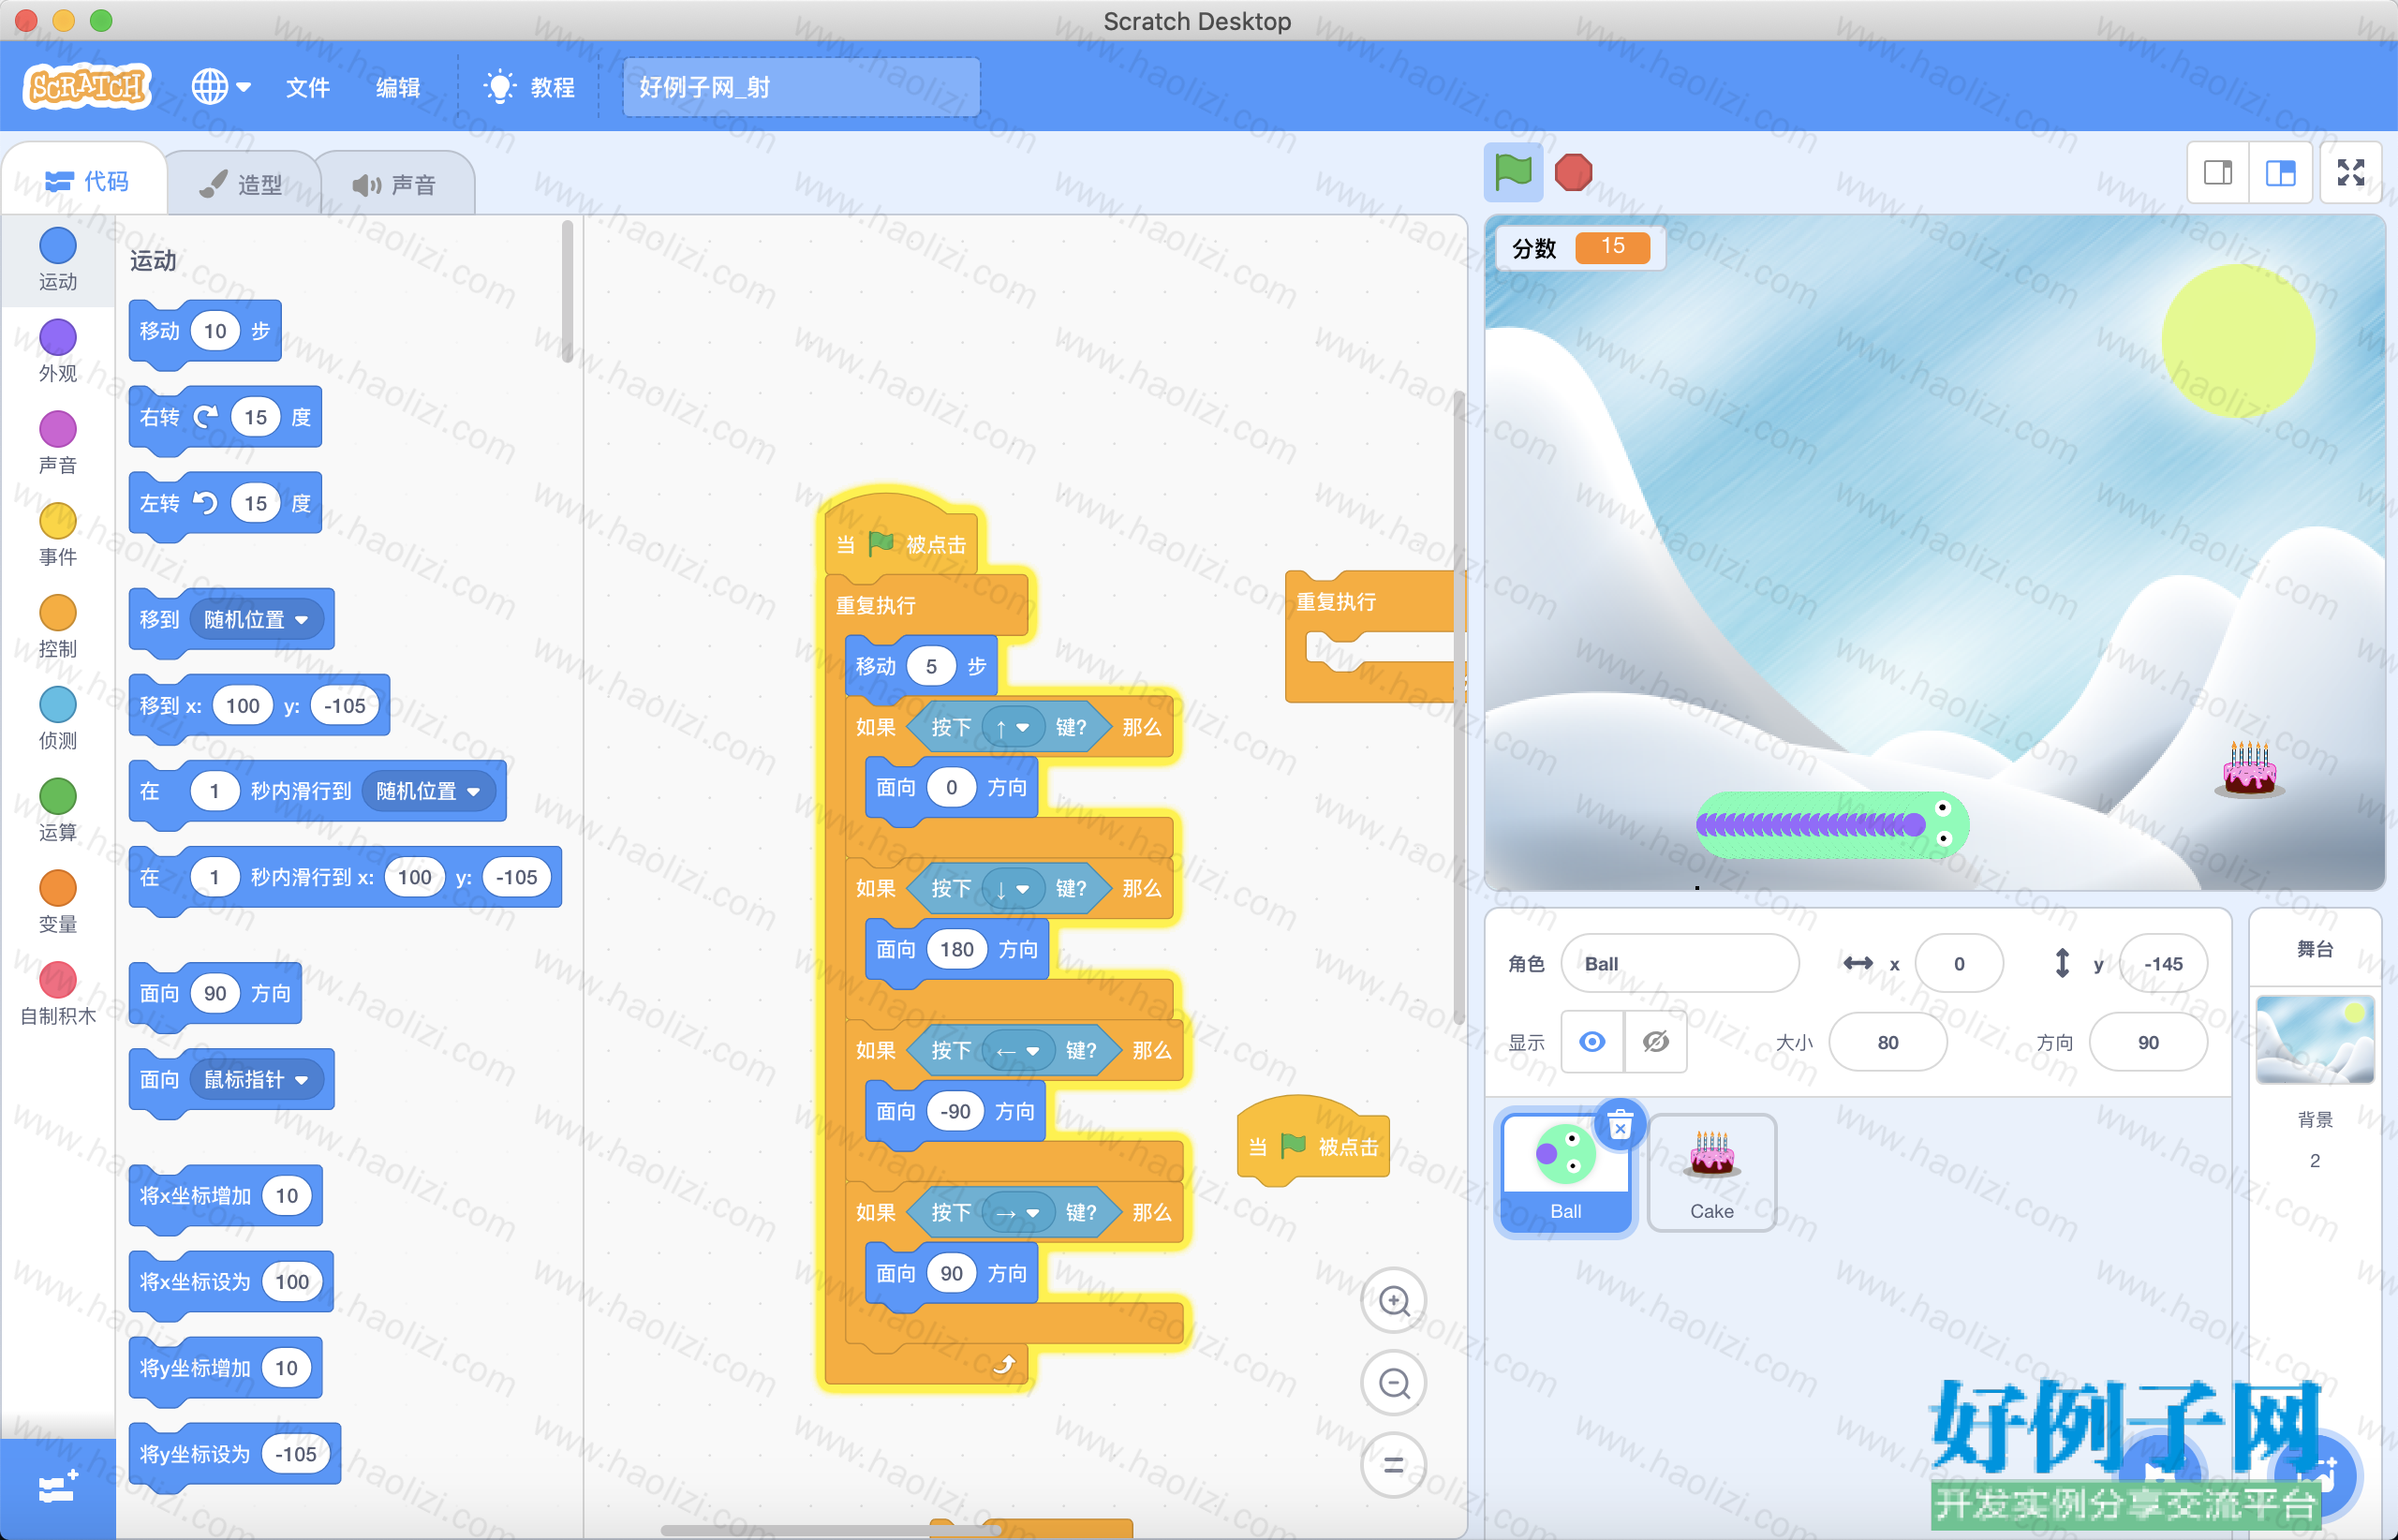Image resolution: width=2398 pixels, height=1540 pixels.
Task: Edit the sprite x position field
Action: (1959, 963)
